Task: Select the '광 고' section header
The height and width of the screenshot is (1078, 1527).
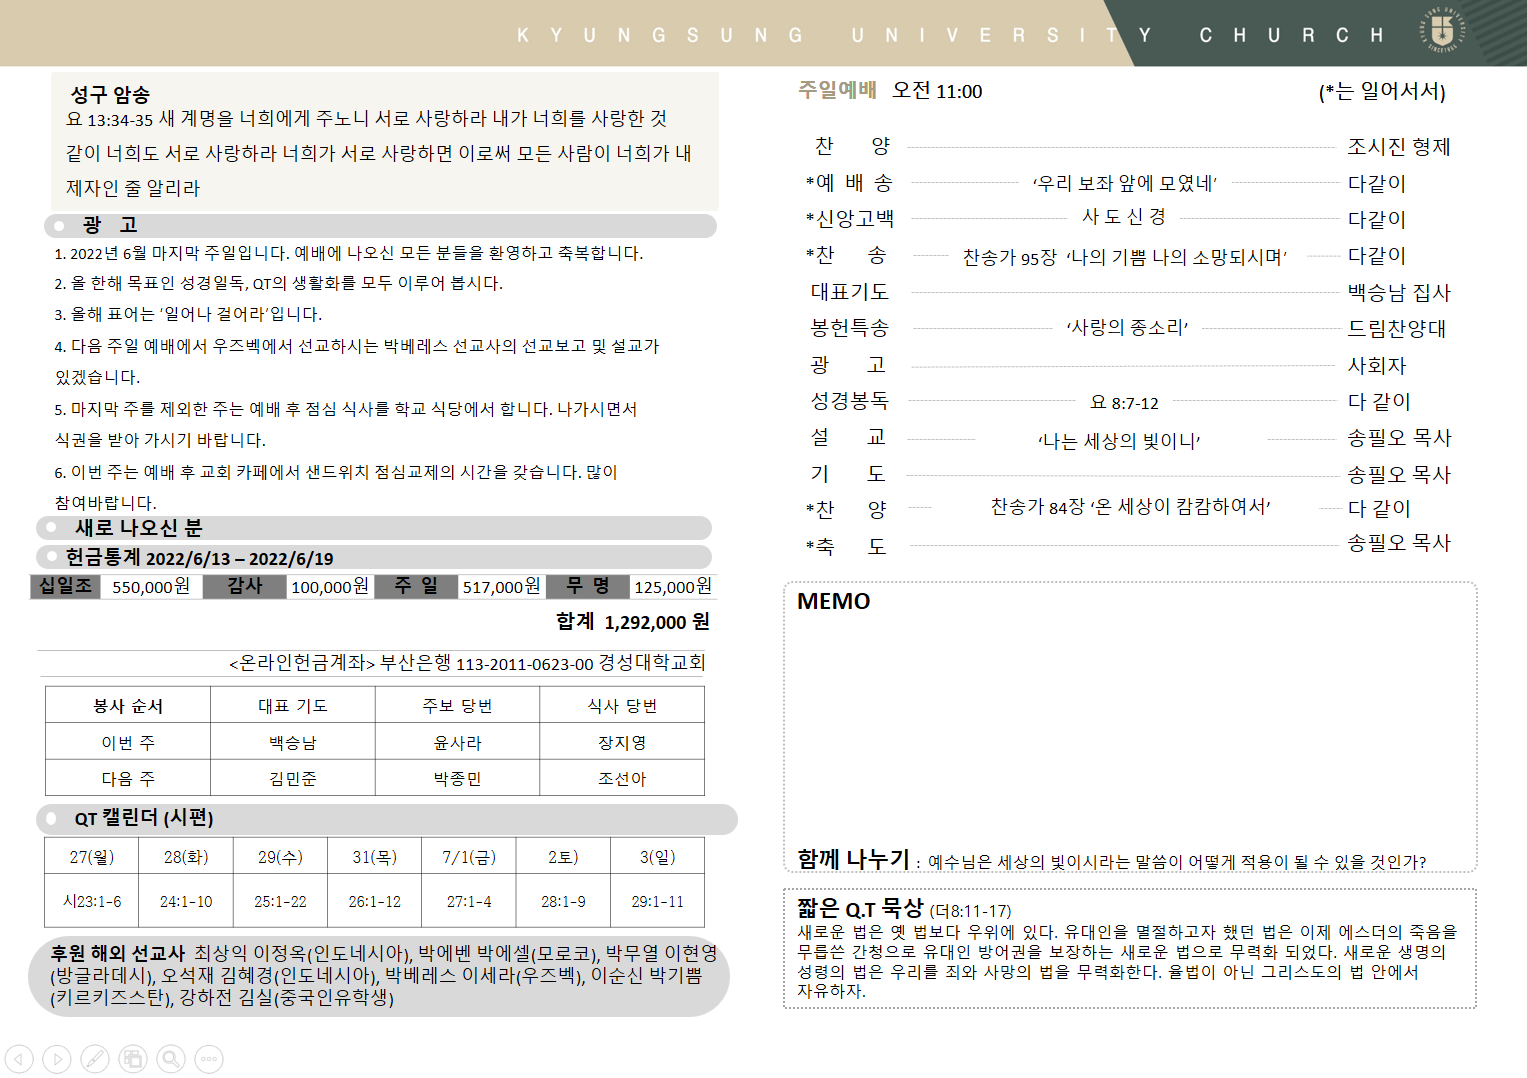Action: coord(380,225)
